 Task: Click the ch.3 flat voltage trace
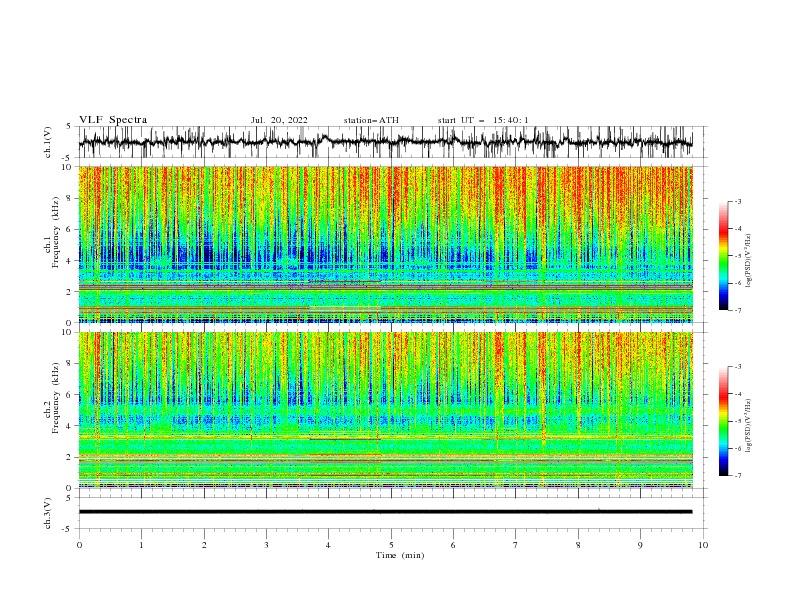click(385, 512)
